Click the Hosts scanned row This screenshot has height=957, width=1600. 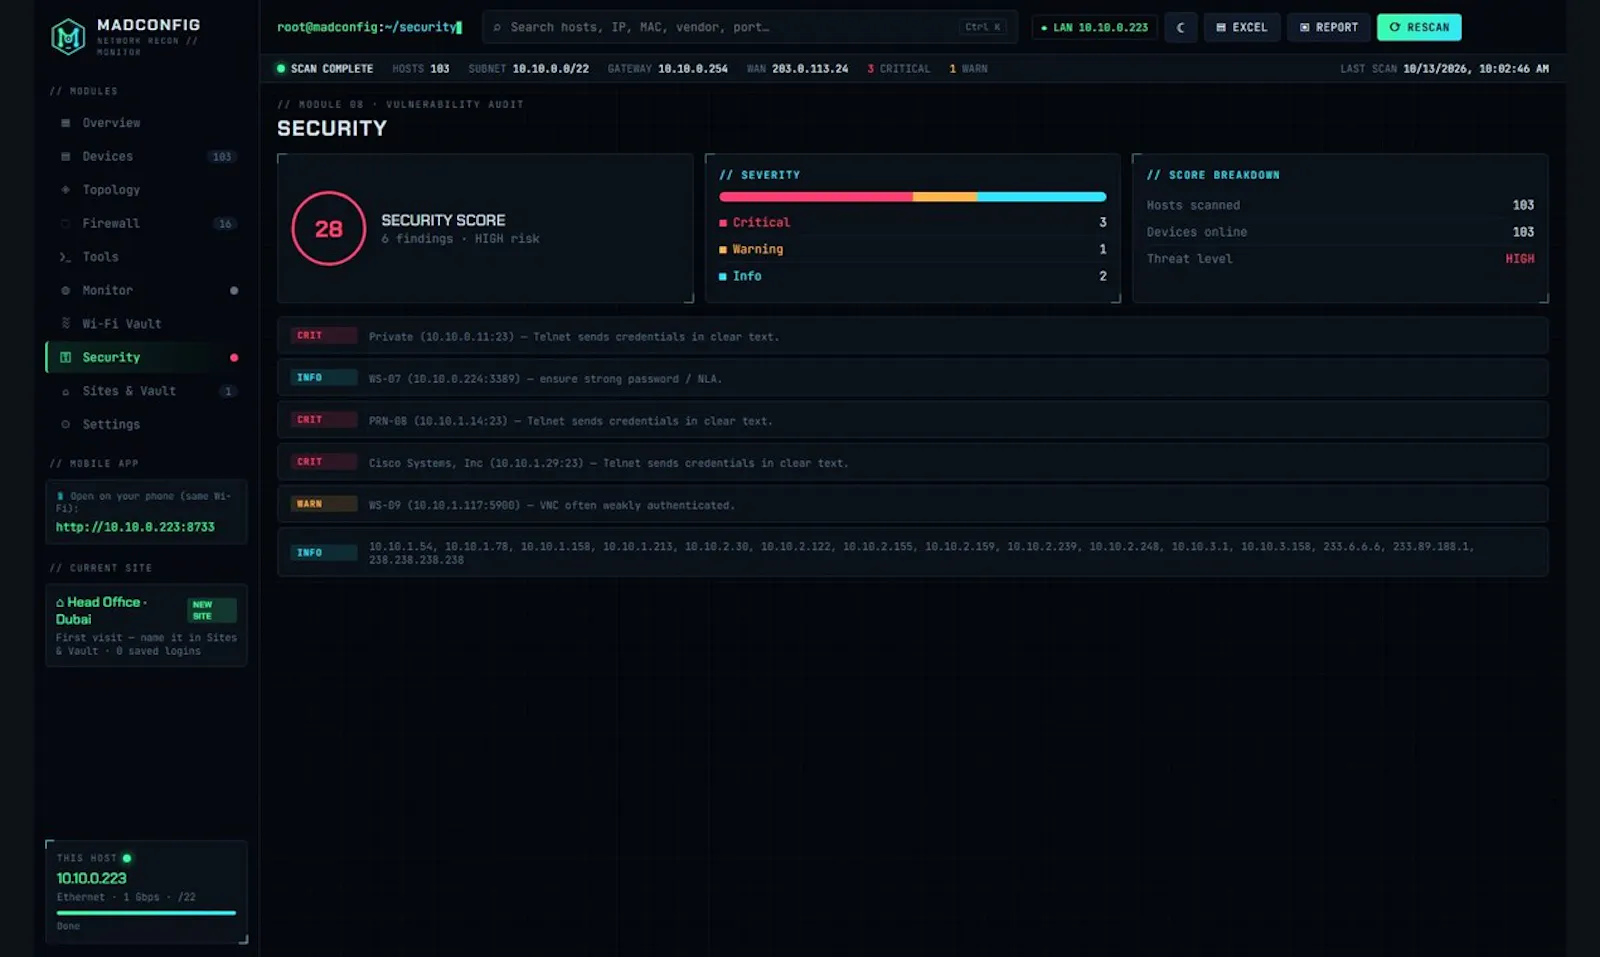(x=1340, y=205)
